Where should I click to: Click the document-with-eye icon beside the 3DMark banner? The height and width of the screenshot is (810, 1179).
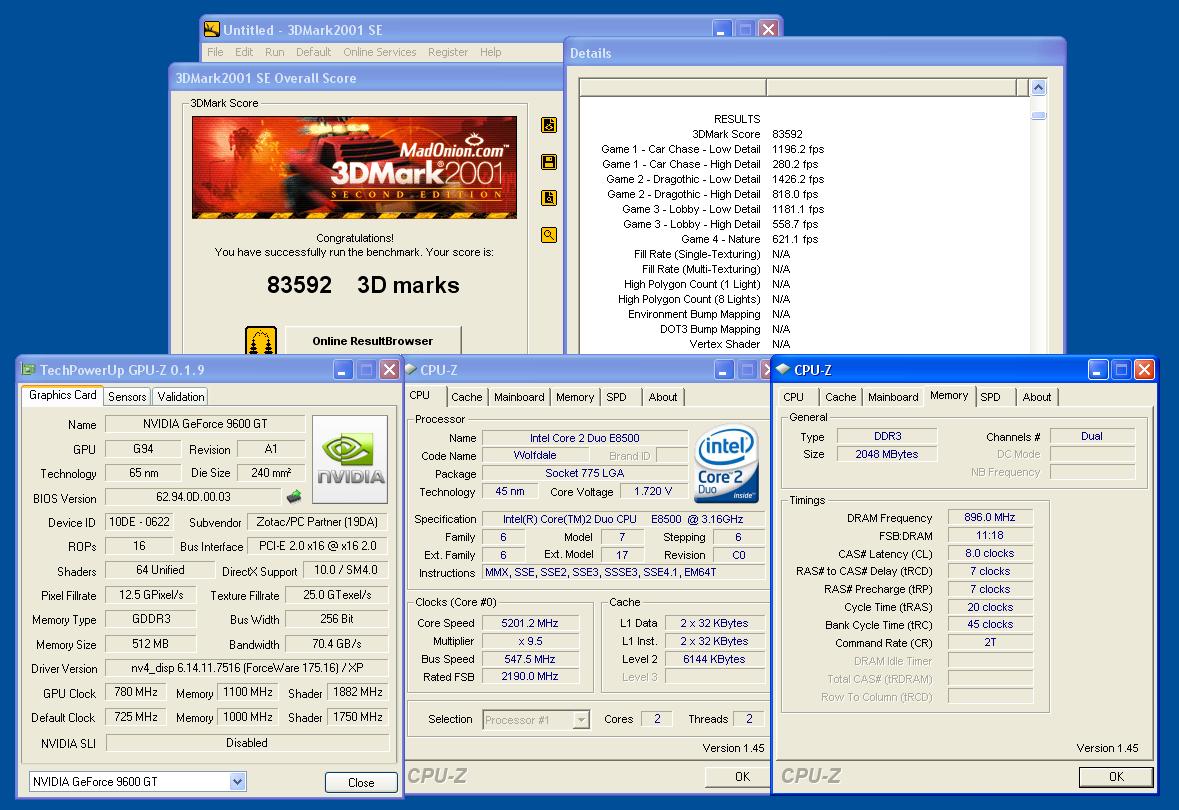549,125
